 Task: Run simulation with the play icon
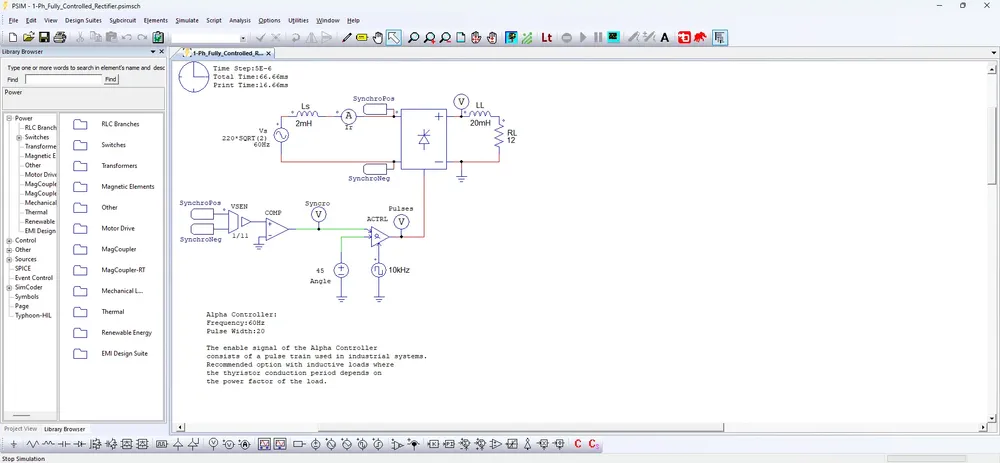click(583, 38)
